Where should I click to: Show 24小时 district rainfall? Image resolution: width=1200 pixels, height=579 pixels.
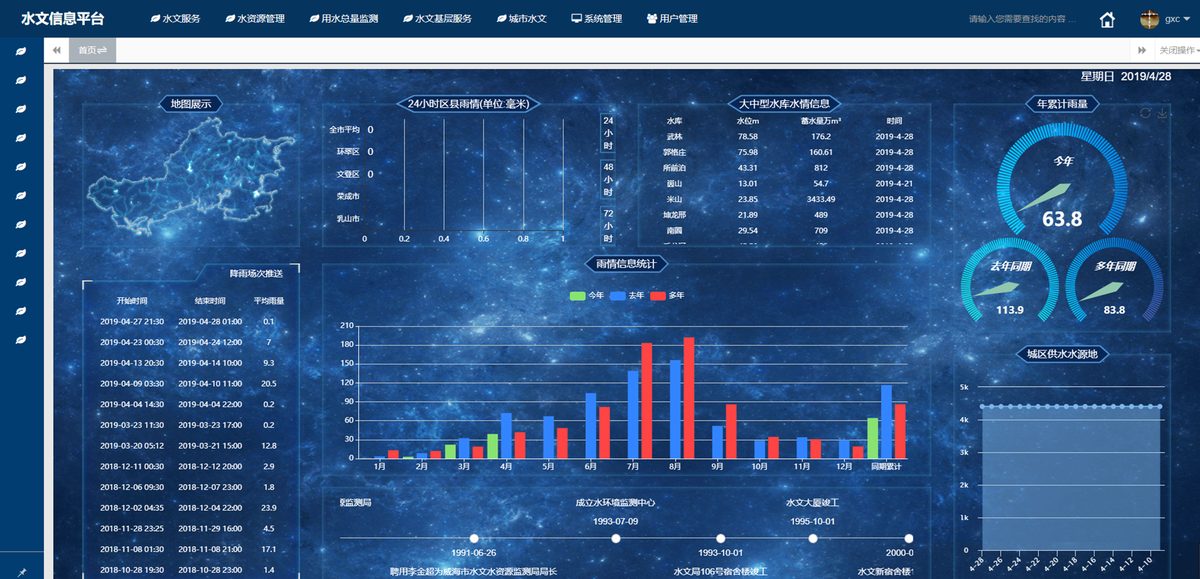tap(608, 132)
